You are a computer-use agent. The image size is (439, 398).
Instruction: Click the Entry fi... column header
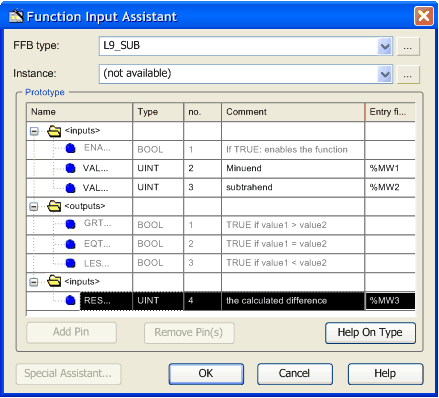[x=390, y=112]
